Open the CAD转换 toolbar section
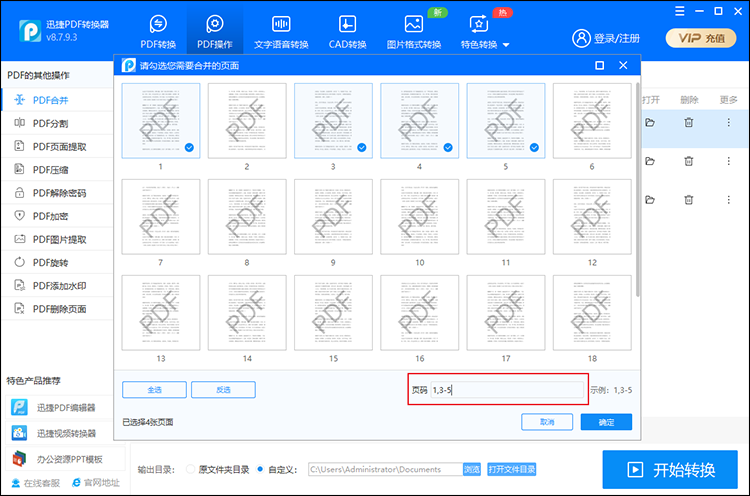This screenshot has height=496, width=750. [347, 32]
